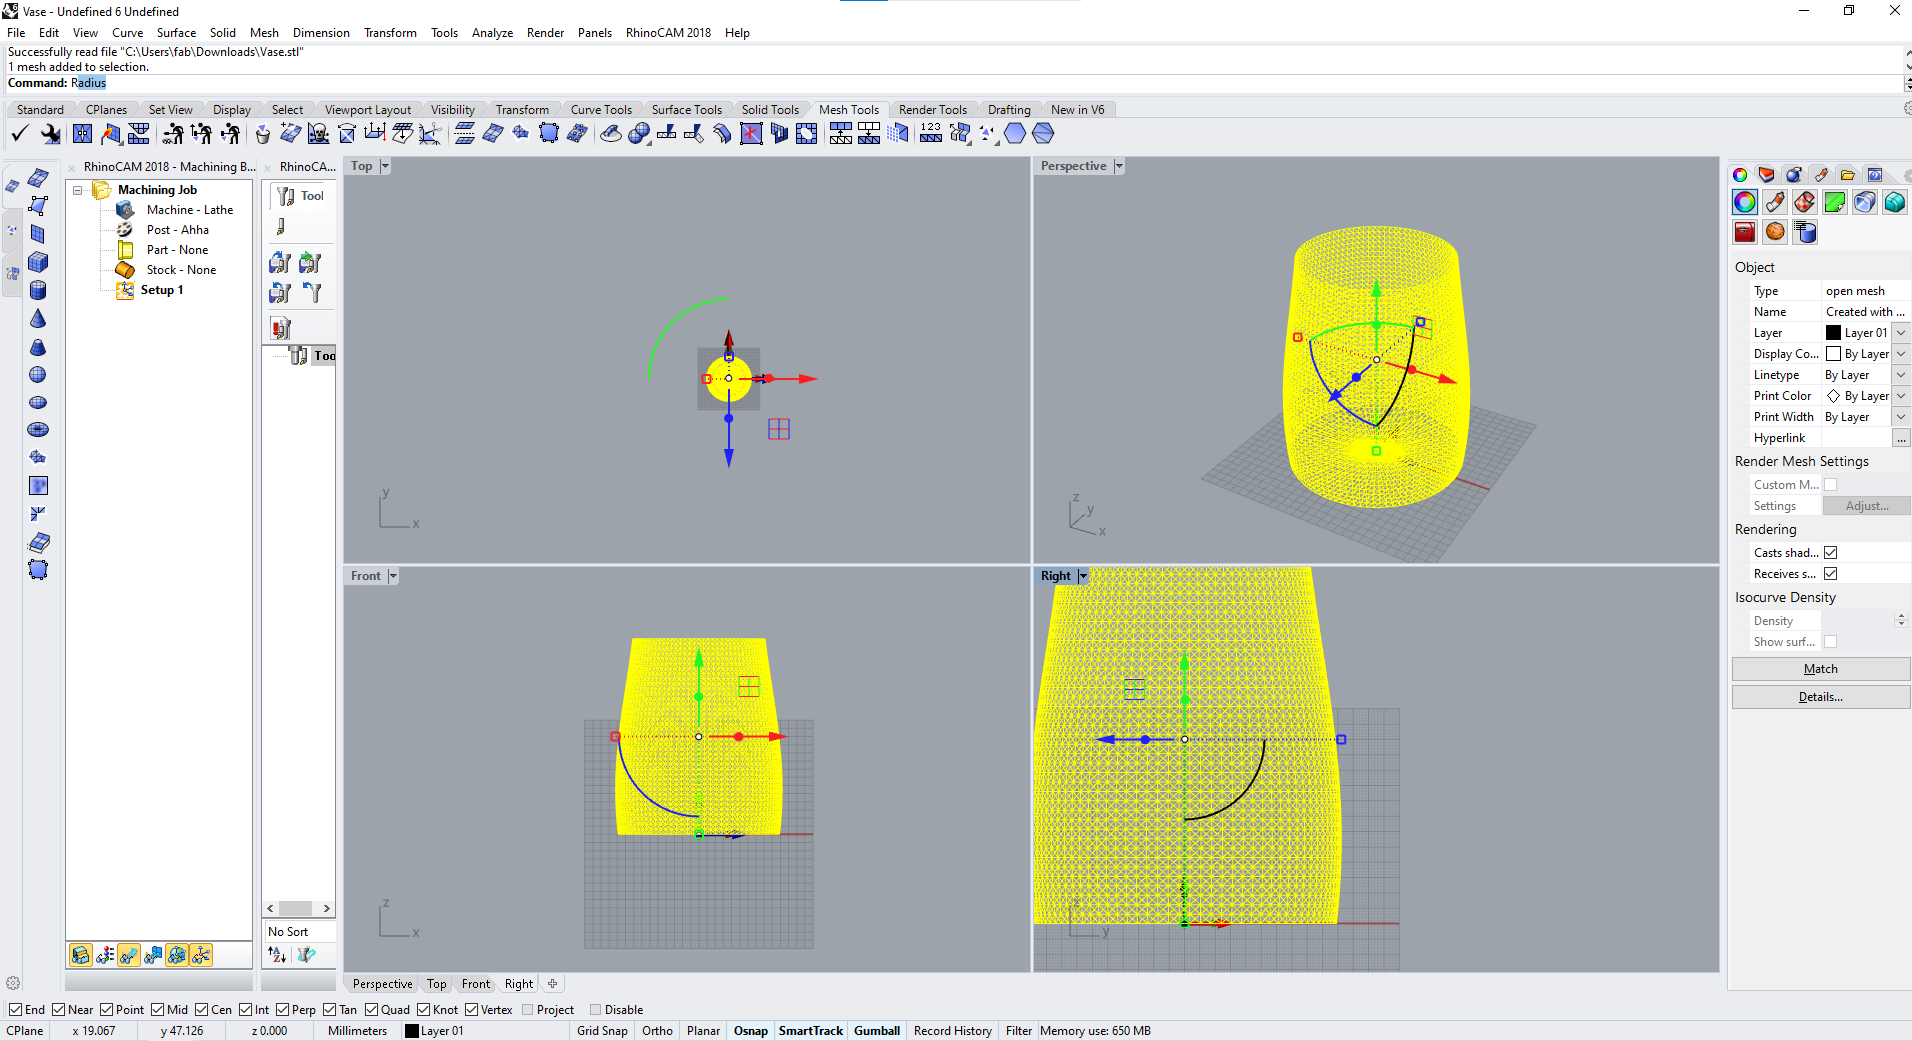Select the Box solid tool in sidebar
This screenshot has width=1912, height=1041.
(38, 262)
